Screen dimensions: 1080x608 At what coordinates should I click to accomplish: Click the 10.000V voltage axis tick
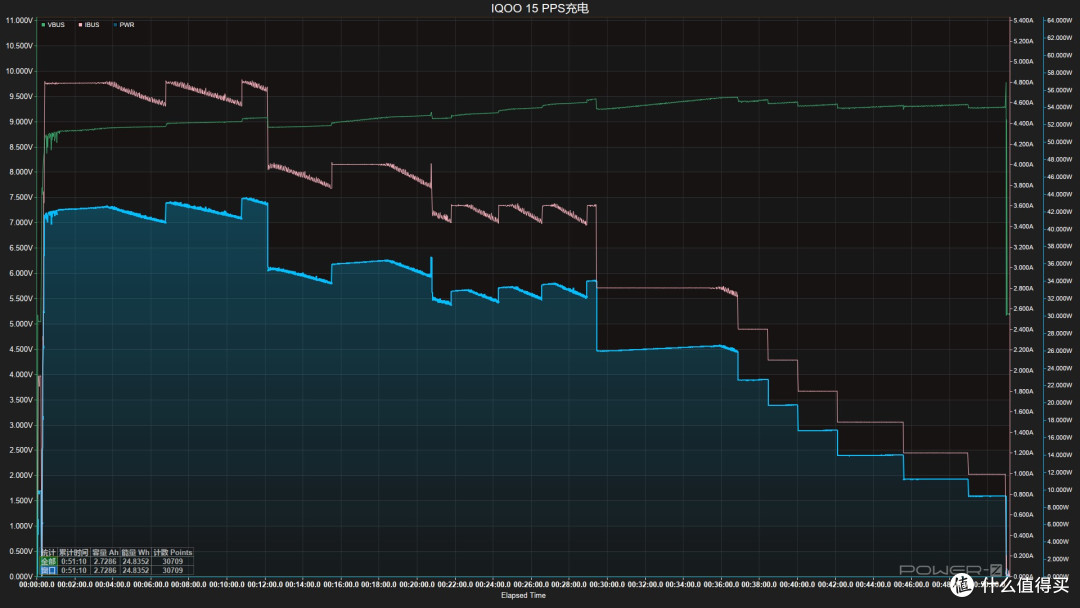pos(19,71)
